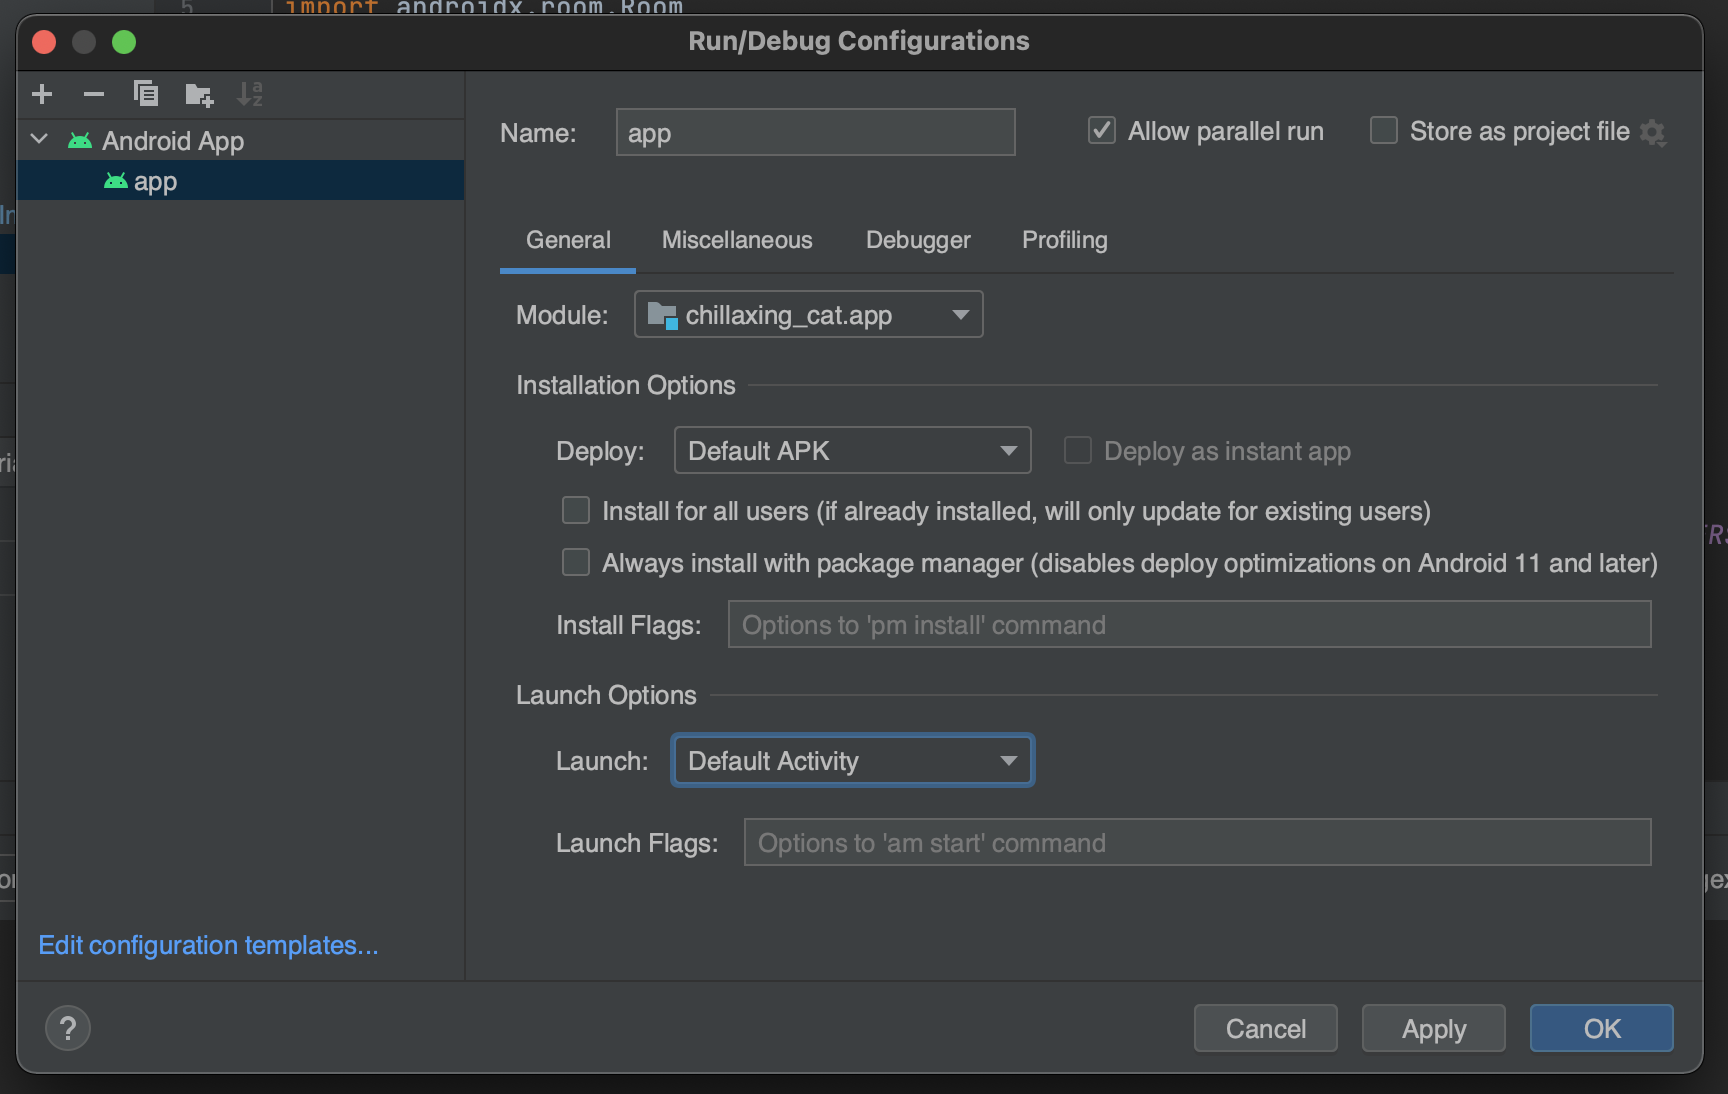Screen dimensions: 1728x1094
Task: Enable Install for all users checkbox
Action: pos(576,510)
